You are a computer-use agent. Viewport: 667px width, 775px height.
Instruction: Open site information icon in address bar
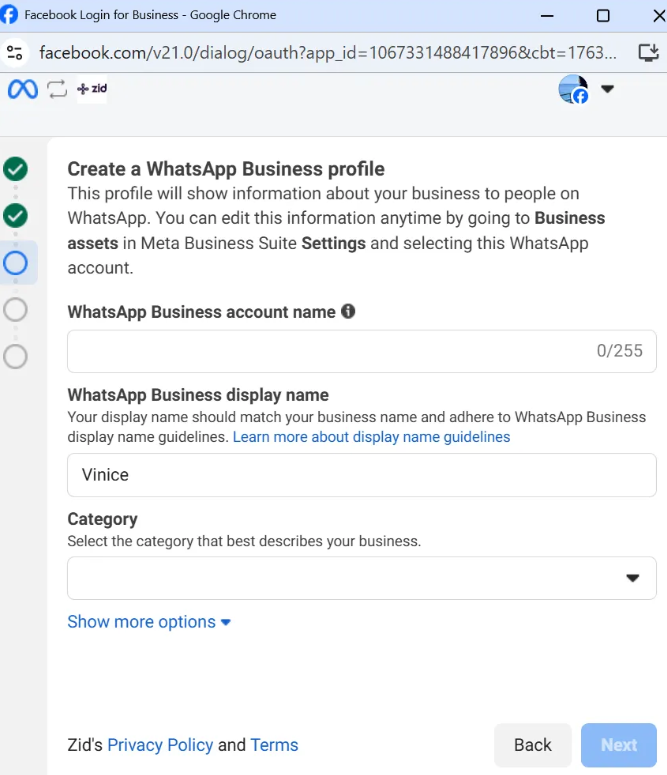(x=14, y=52)
